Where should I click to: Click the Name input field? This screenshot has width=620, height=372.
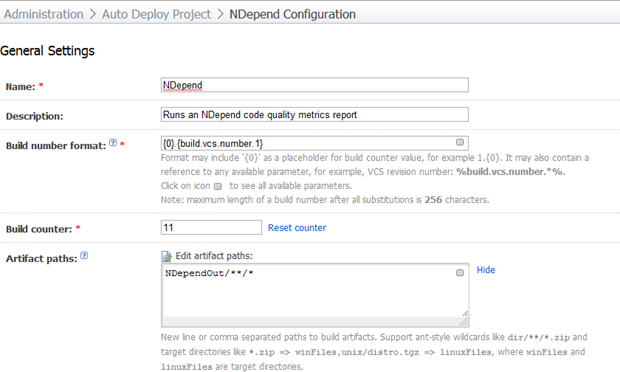[x=314, y=85]
